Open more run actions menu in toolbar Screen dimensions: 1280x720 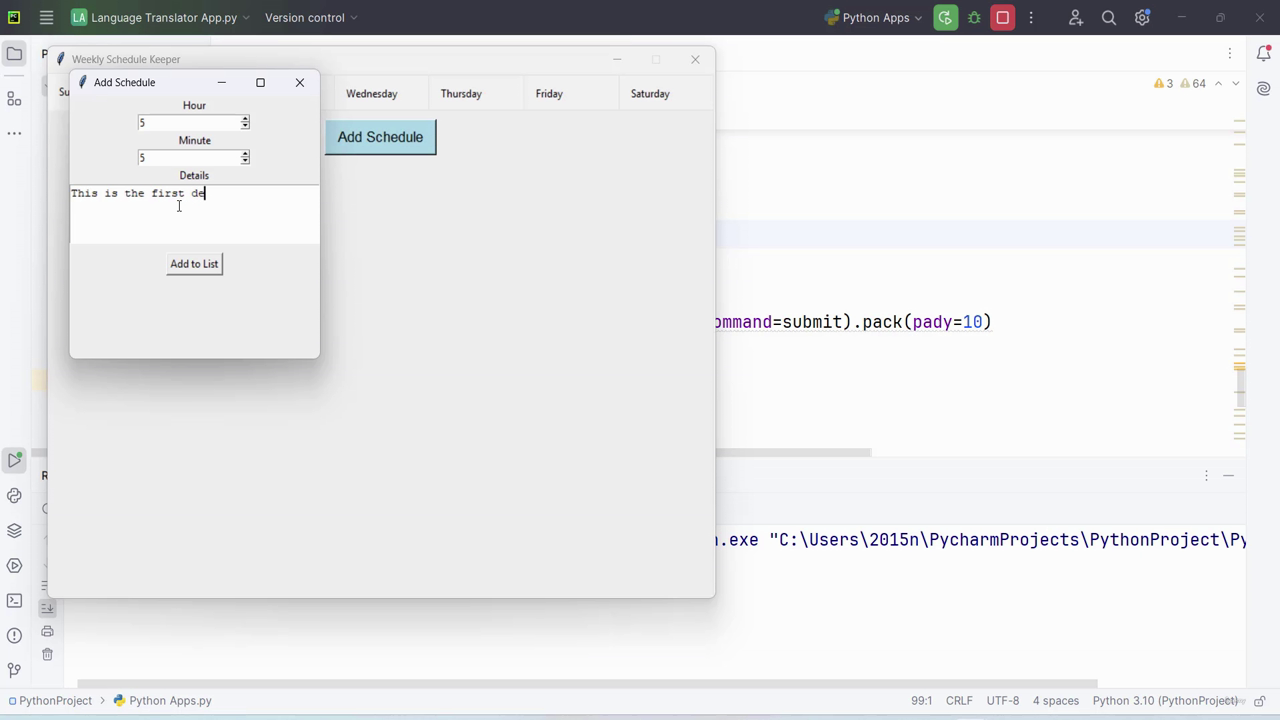click(1031, 18)
